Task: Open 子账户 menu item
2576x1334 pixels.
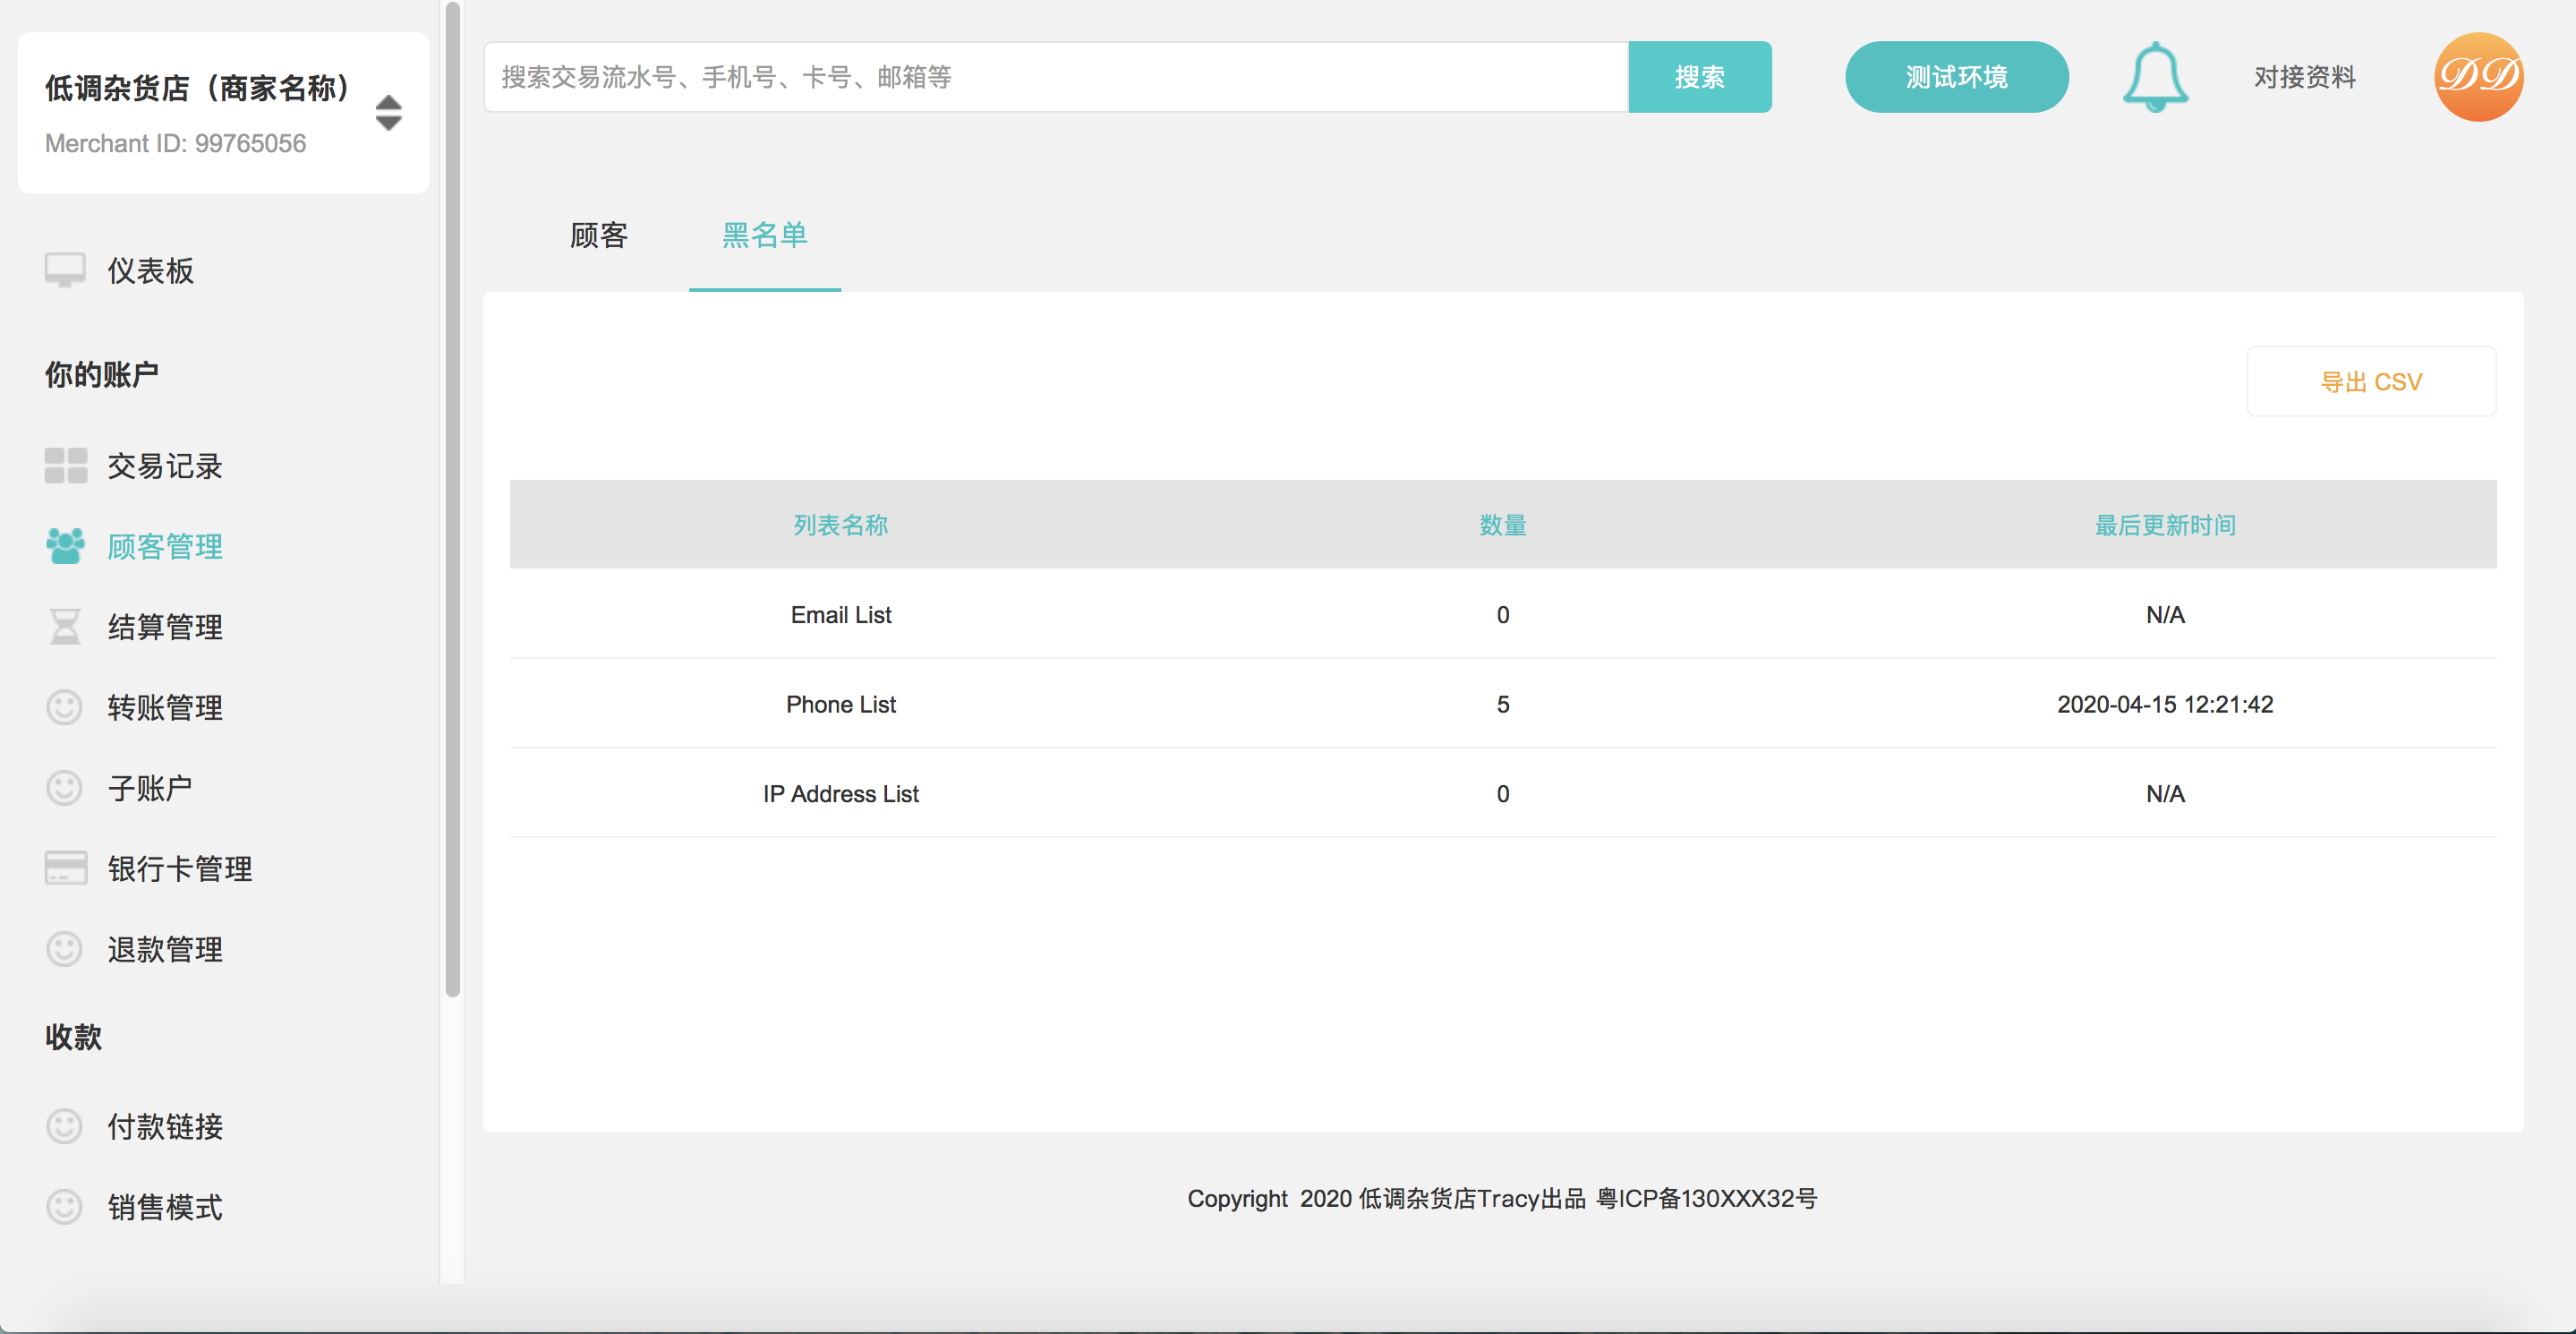Action: 150,788
